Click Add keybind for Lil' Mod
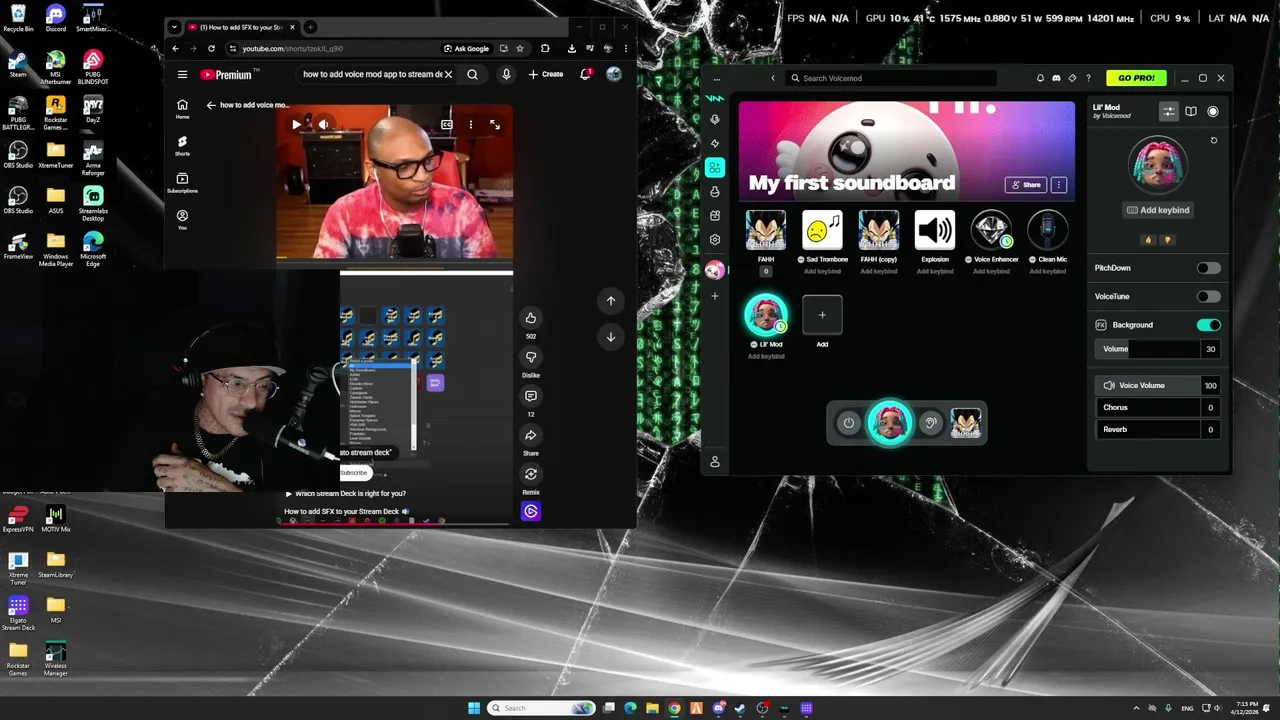The width and height of the screenshot is (1280, 720). 1158,210
